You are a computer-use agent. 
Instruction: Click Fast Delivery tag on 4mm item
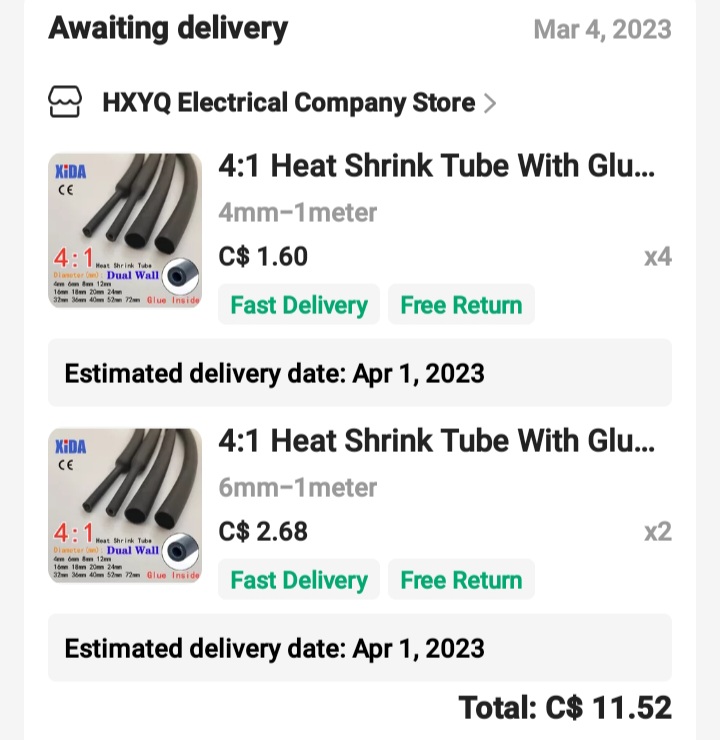[x=299, y=305]
